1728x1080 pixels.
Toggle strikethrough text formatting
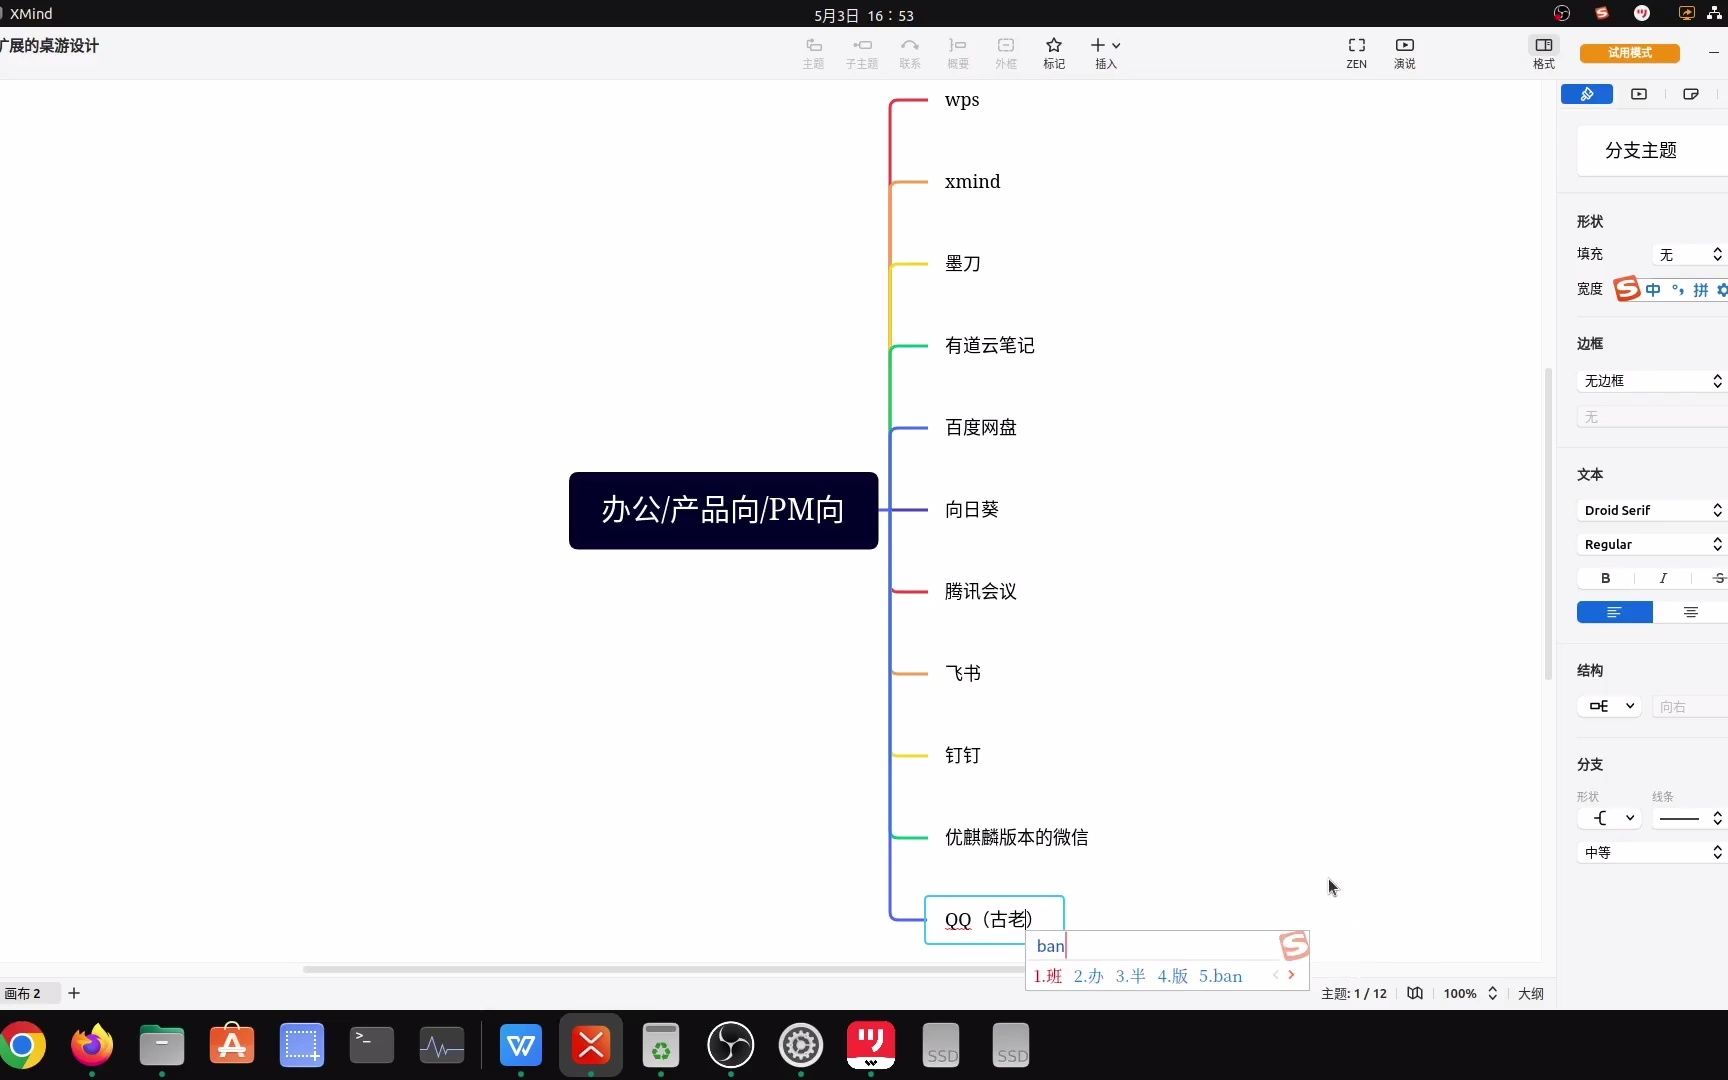point(1718,578)
